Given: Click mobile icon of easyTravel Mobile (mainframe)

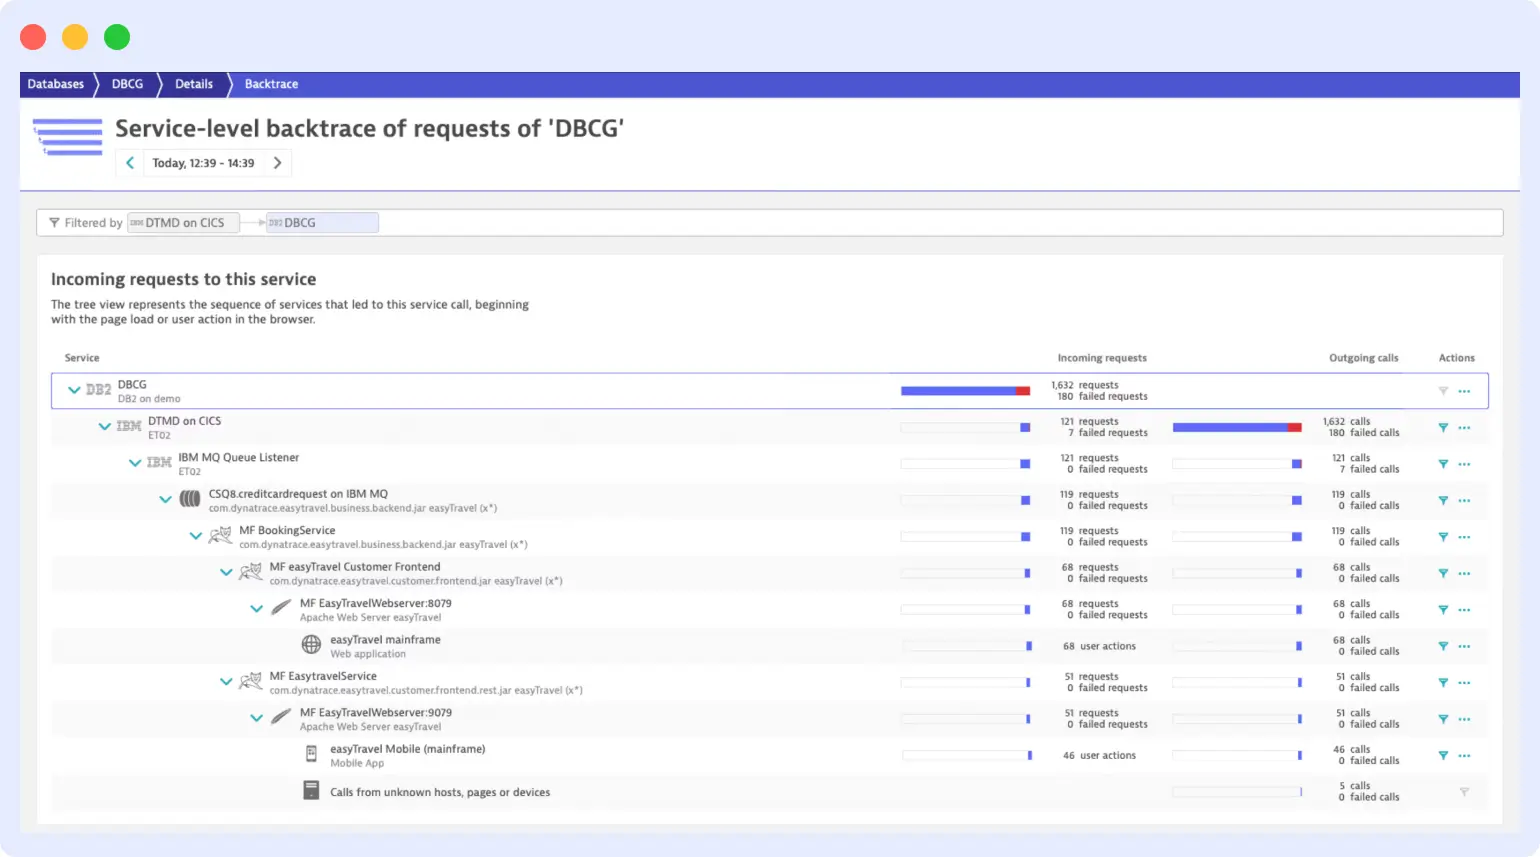Looking at the screenshot, I should [311, 754].
